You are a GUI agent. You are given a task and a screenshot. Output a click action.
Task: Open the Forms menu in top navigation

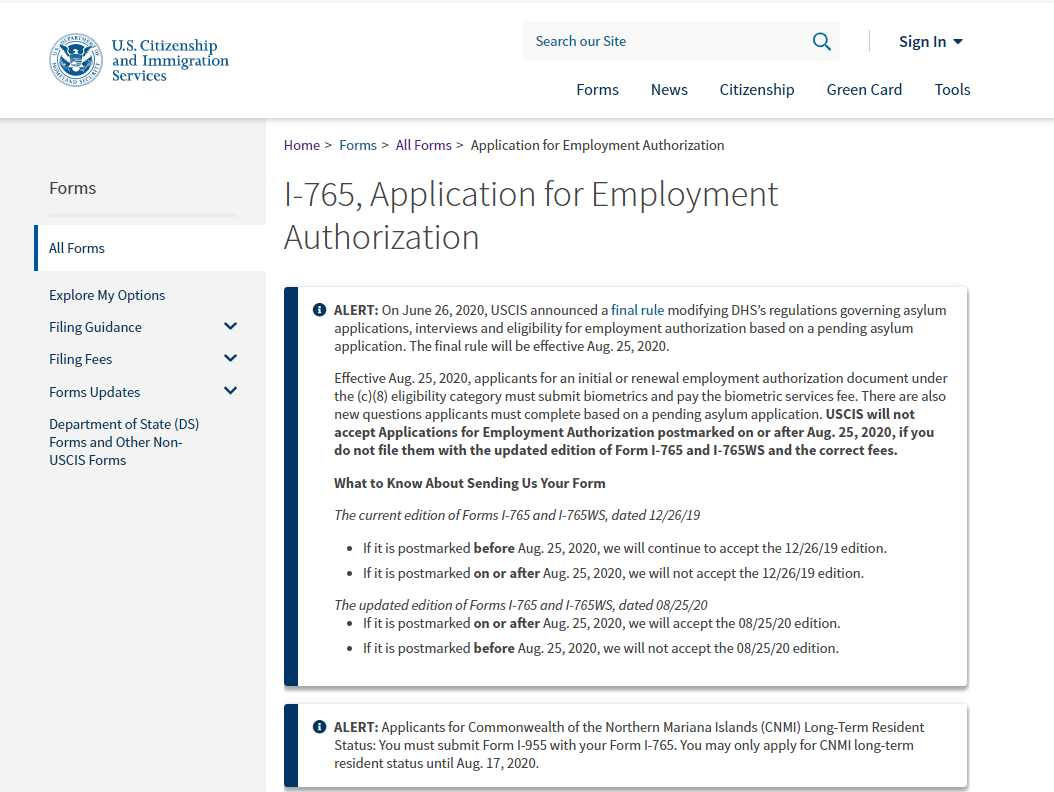(597, 89)
